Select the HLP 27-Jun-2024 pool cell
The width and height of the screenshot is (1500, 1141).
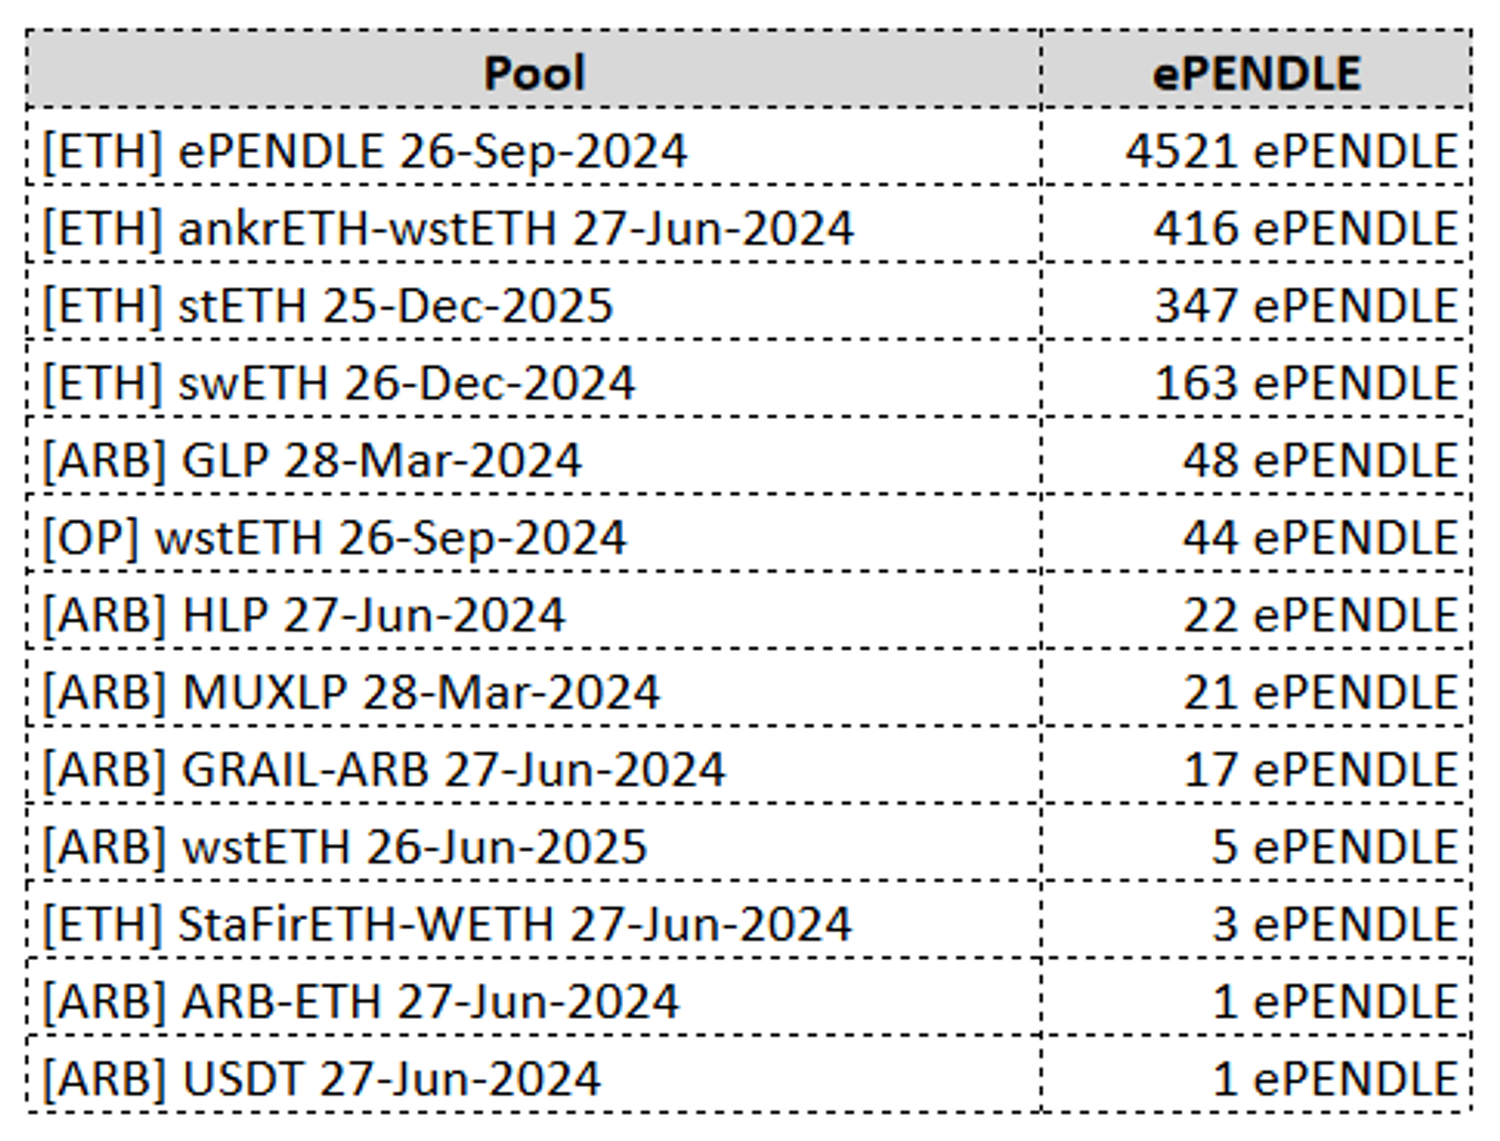304,614
